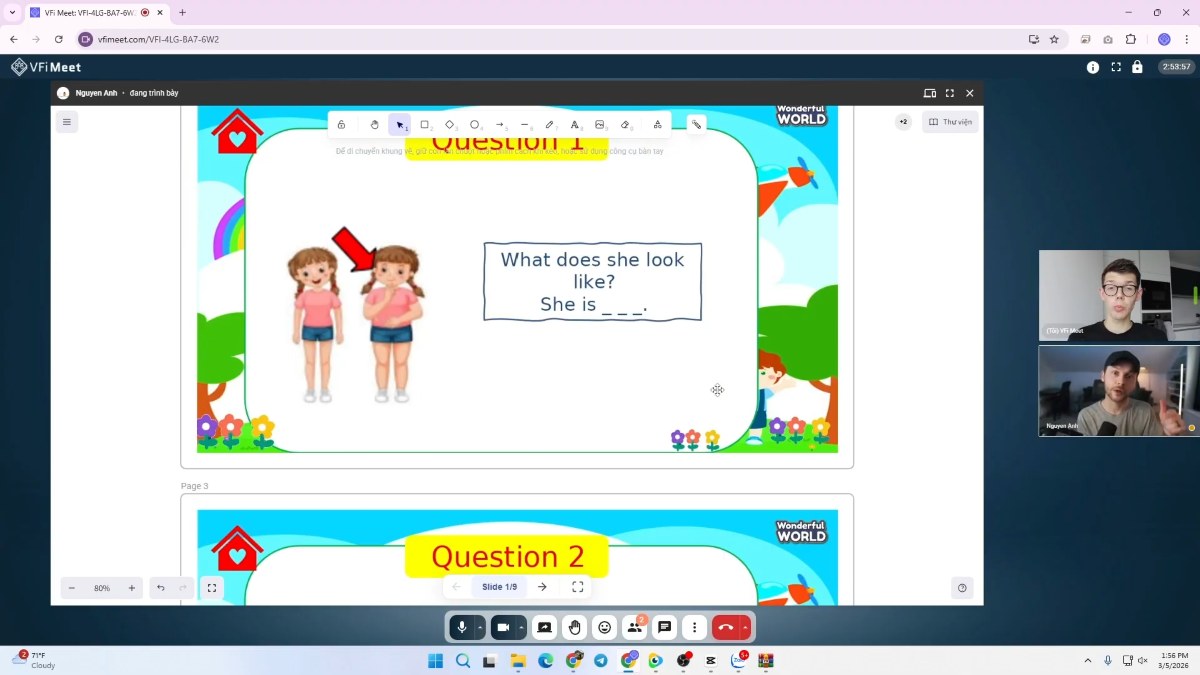Open the Thư viện library button

pyautogui.click(x=950, y=122)
